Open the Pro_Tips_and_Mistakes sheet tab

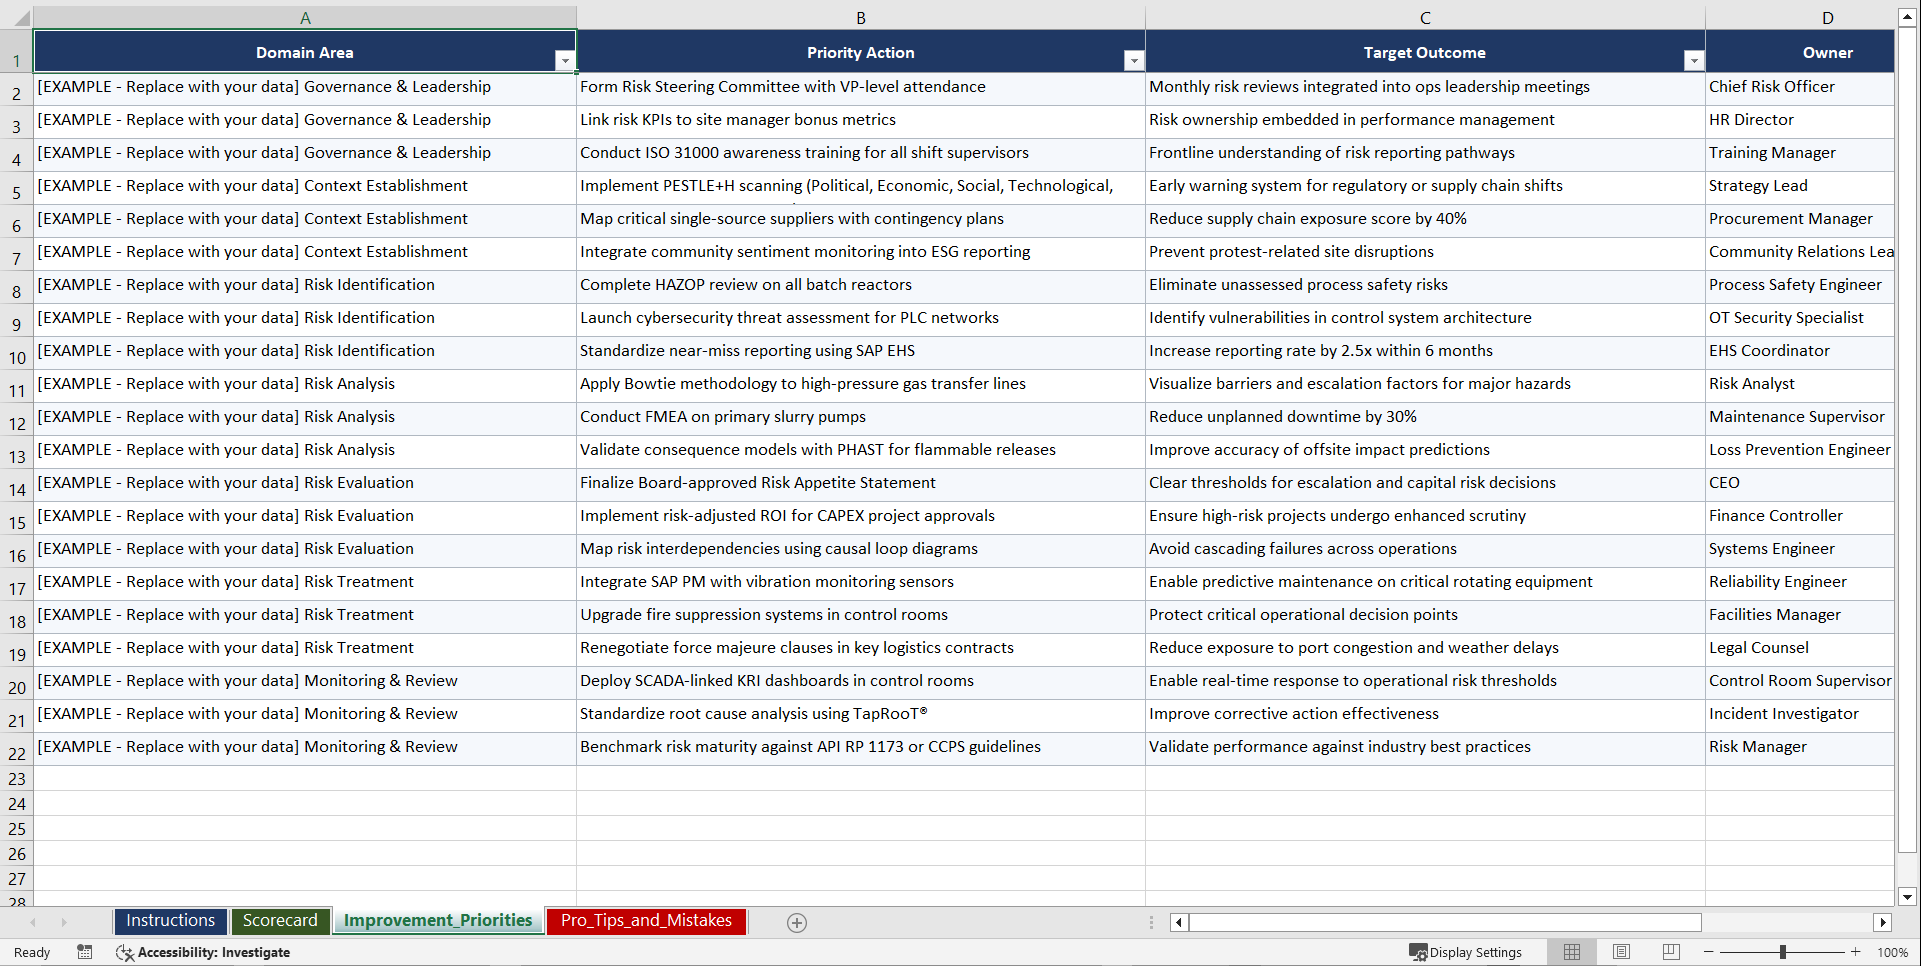[645, 920]
